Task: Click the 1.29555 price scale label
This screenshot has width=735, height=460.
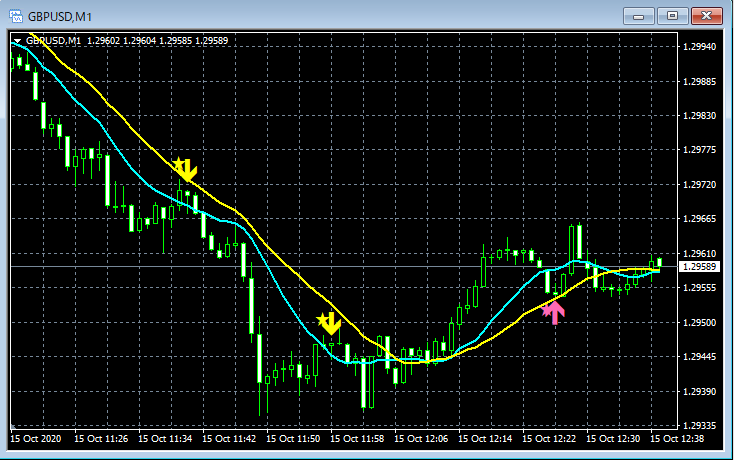Action: (699, 288)
